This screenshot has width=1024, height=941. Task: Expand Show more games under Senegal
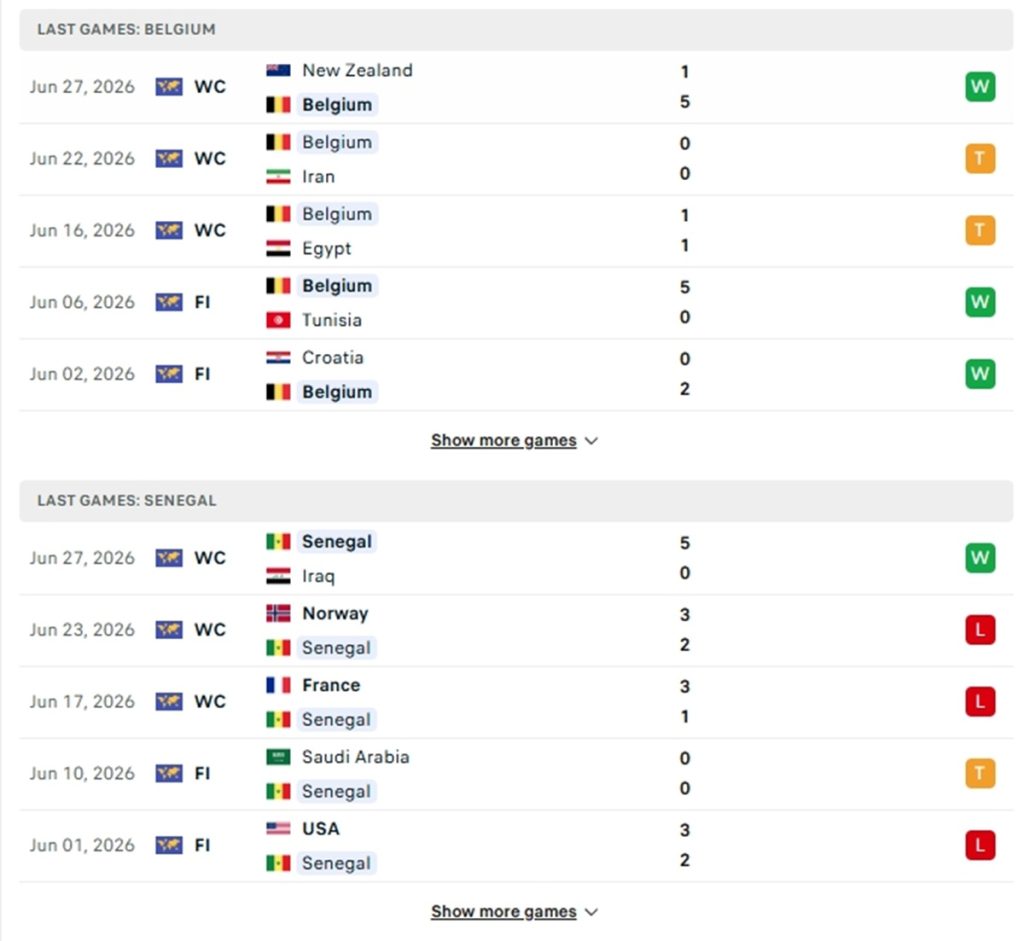click(x=504, y=912)
